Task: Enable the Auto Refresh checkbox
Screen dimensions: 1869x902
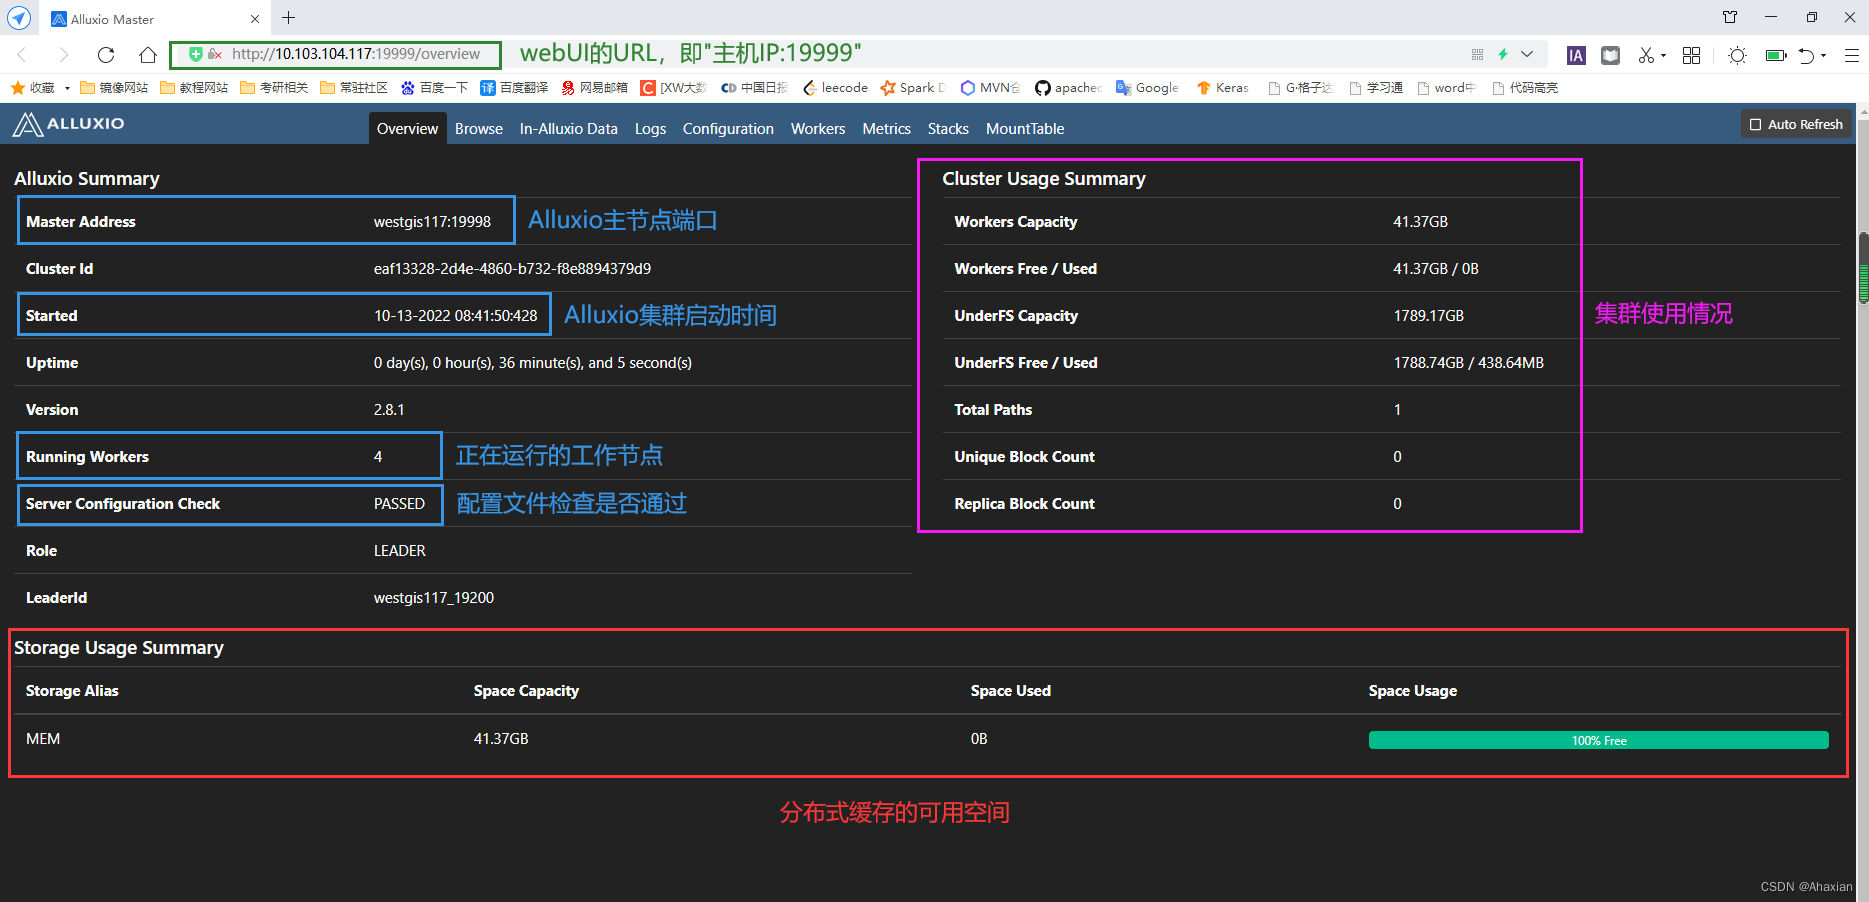Action: coord(1755,125)
